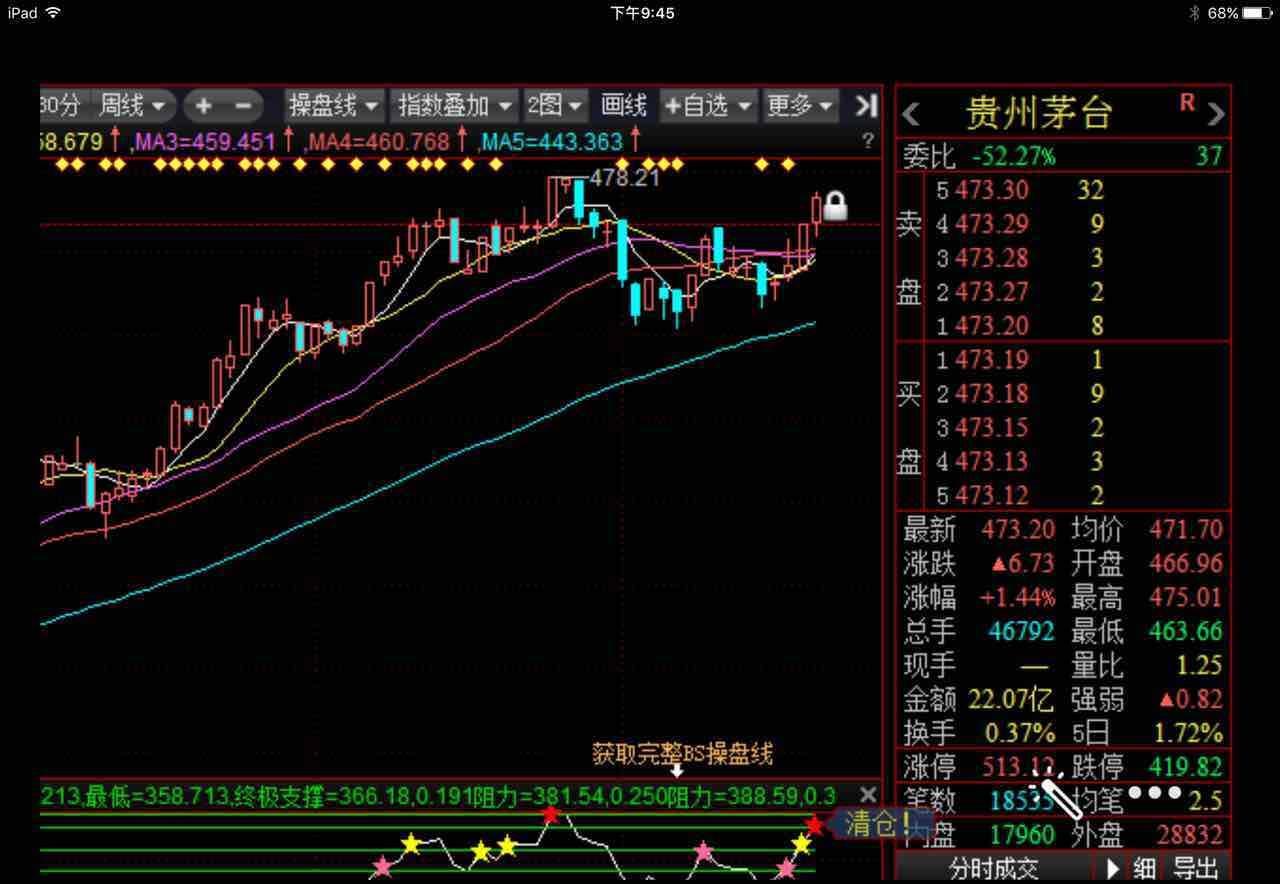Zoom out chart with the minus button
This screenshot has width=1280, height=884.
click(243, 105)
